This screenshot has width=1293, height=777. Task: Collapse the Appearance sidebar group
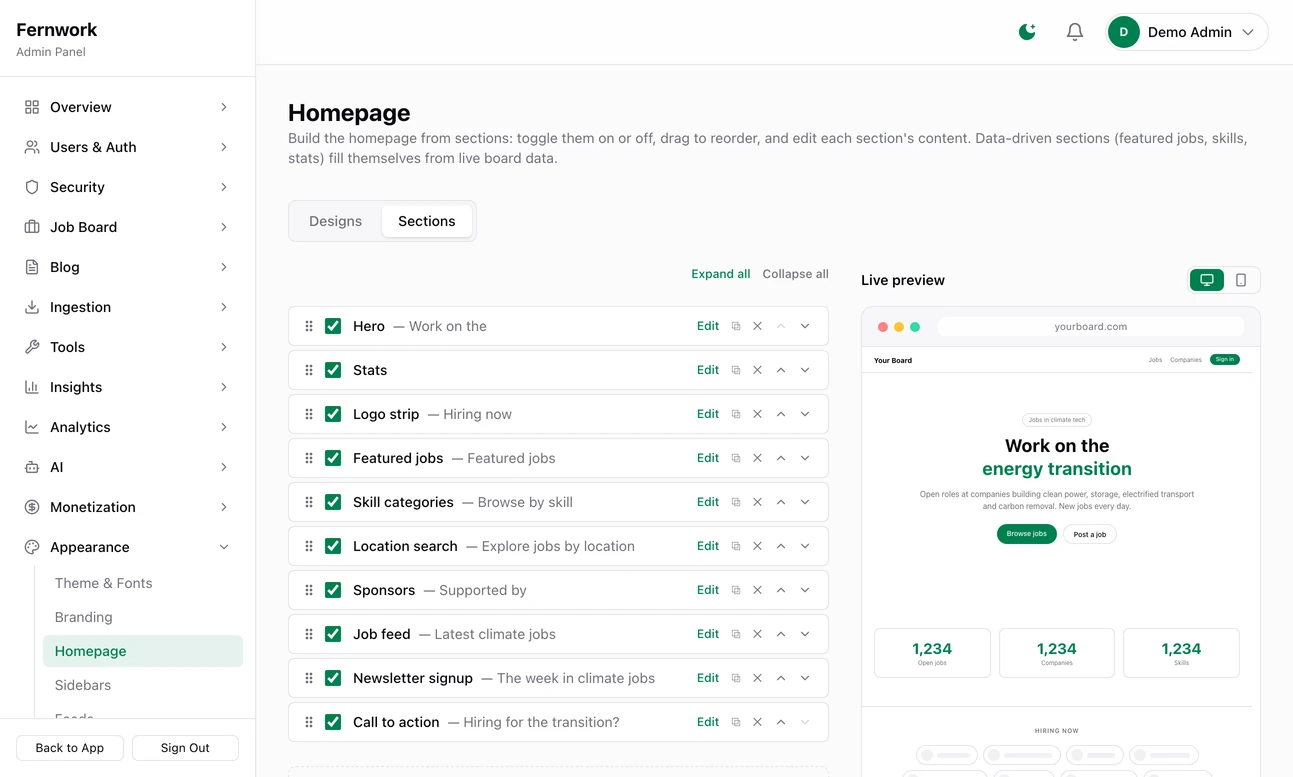pyautogui.click(x=127, y=547)
